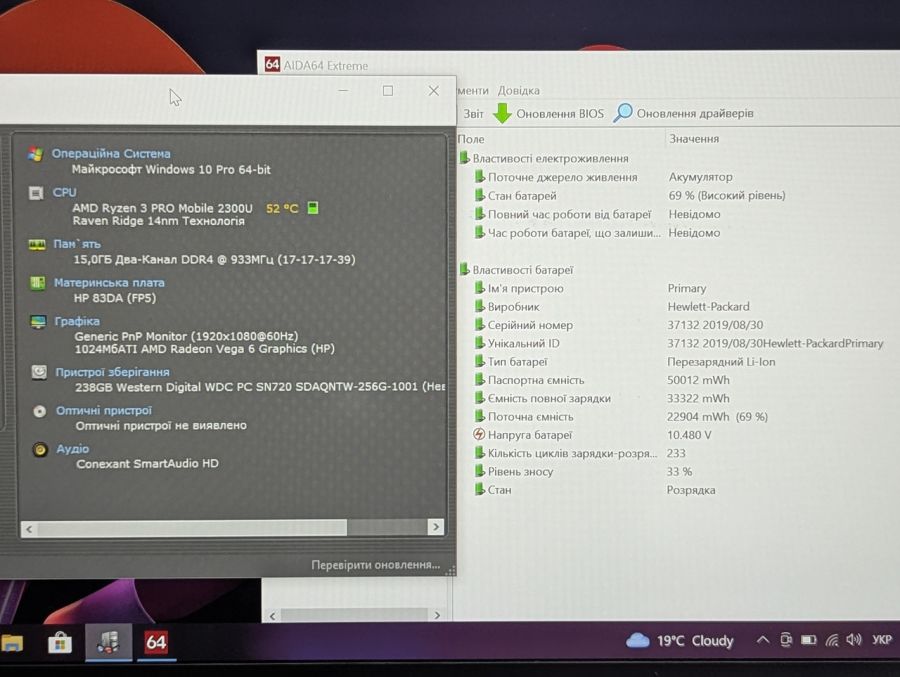Click the AIDA64 taskbar icon
Viewport: 900px width, 677px height.
[156, 643]
